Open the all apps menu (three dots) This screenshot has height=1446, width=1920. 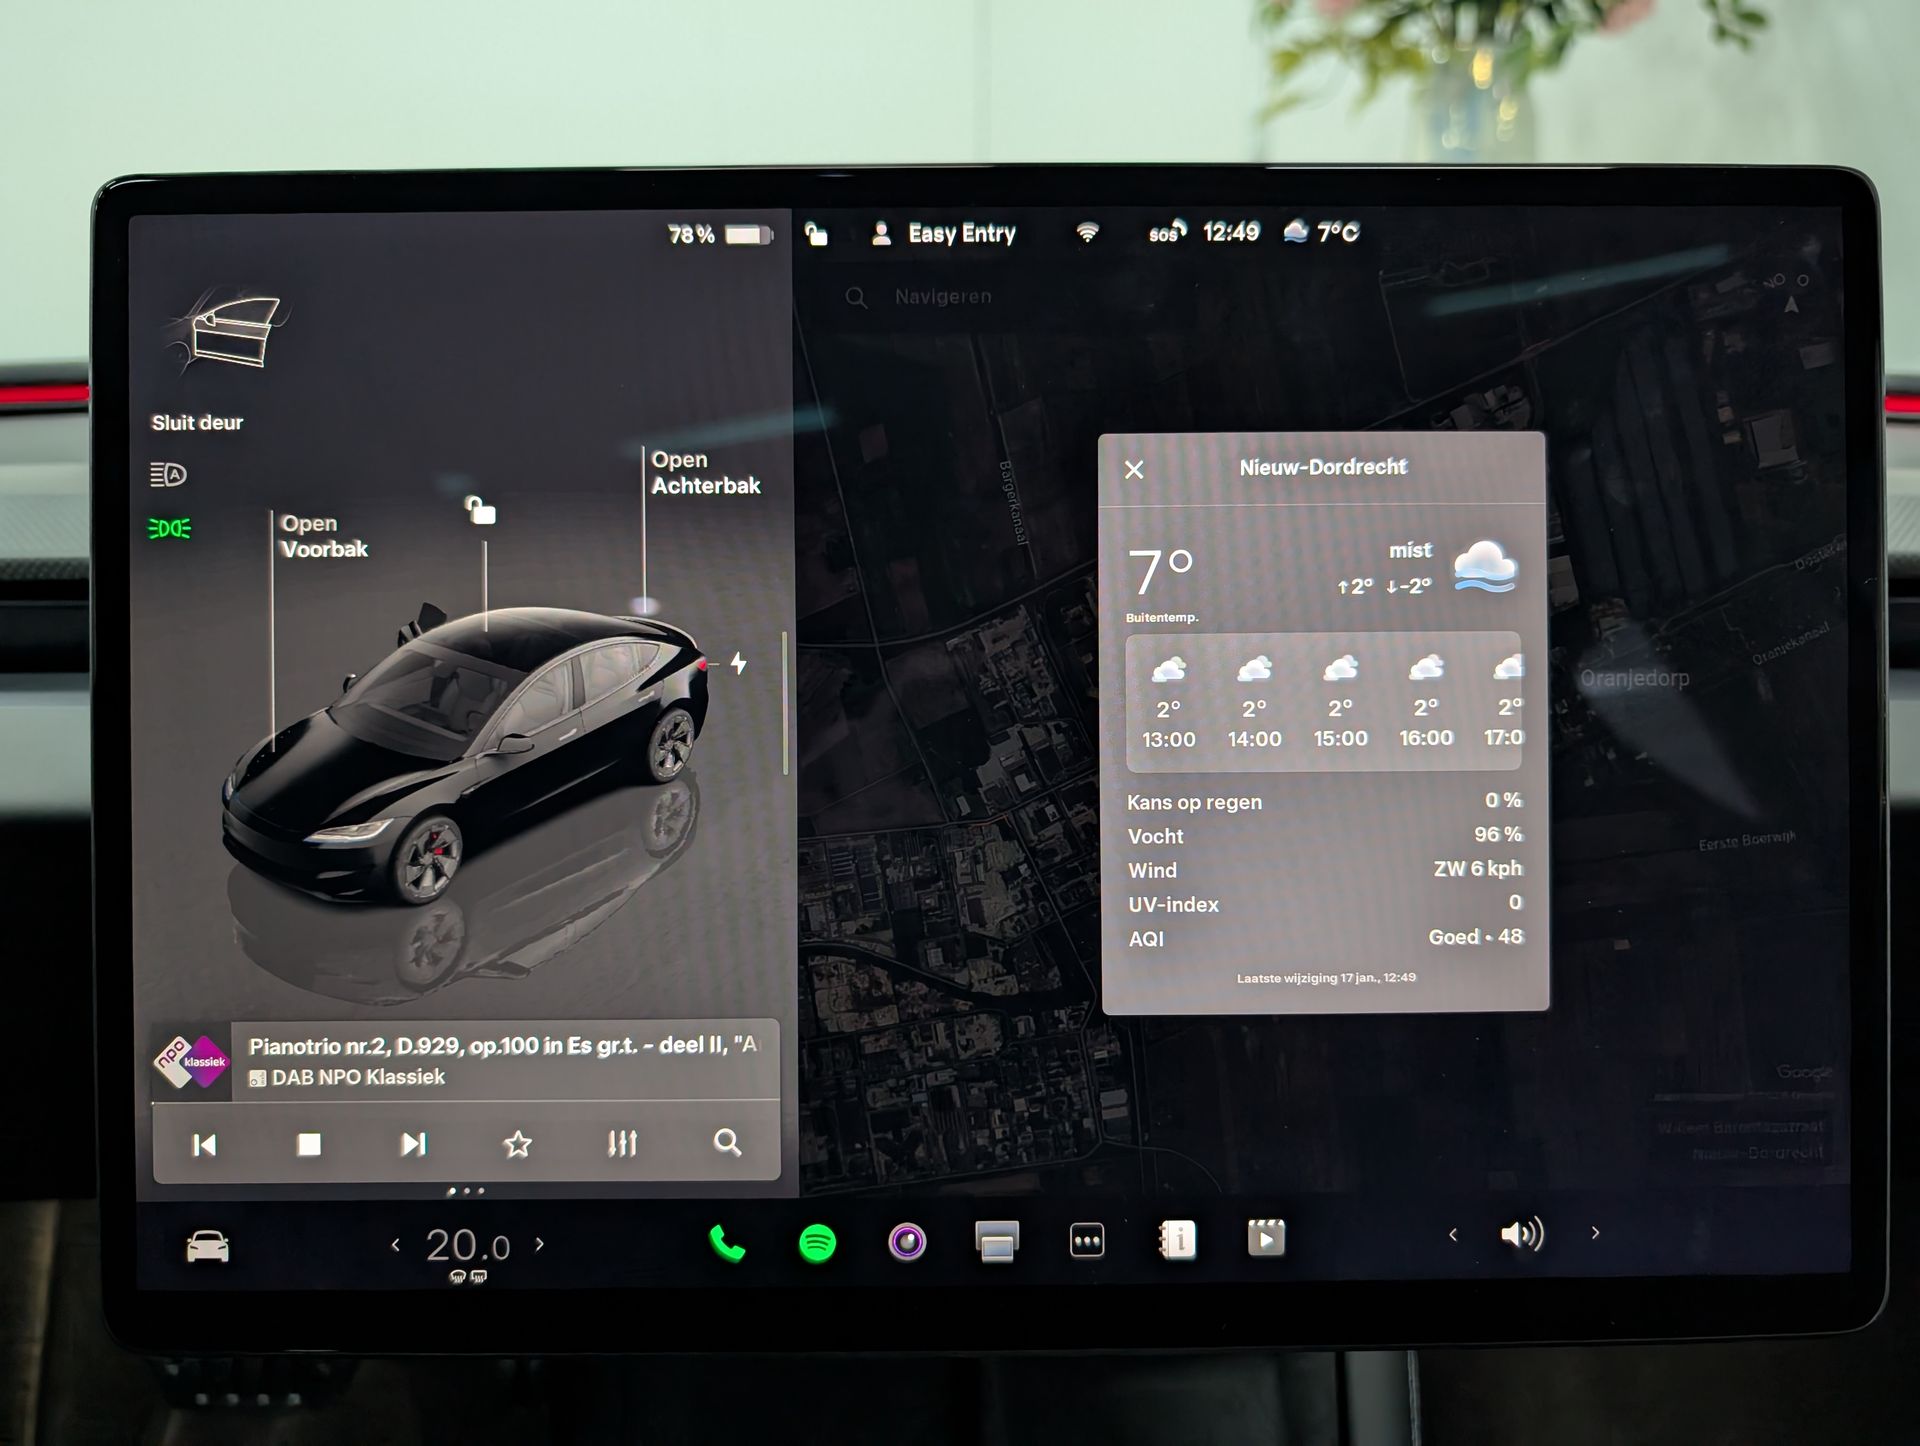tap(1087, 1241)
